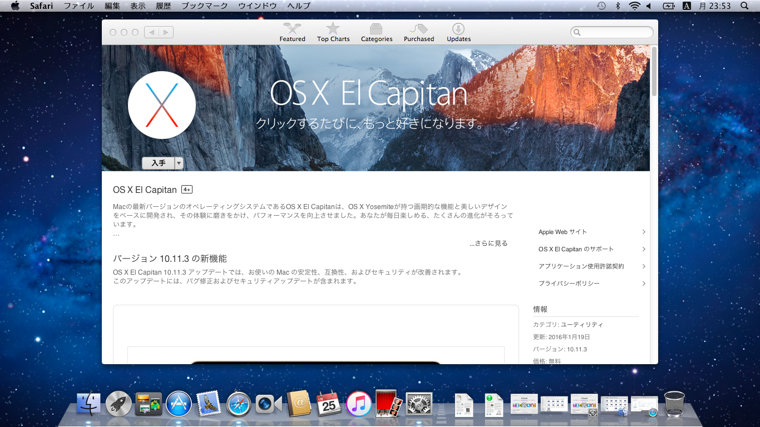Click the カテゴリ: ユーティリティ info line
Screen dimensions: 760x427
click(x=568, y=325)
